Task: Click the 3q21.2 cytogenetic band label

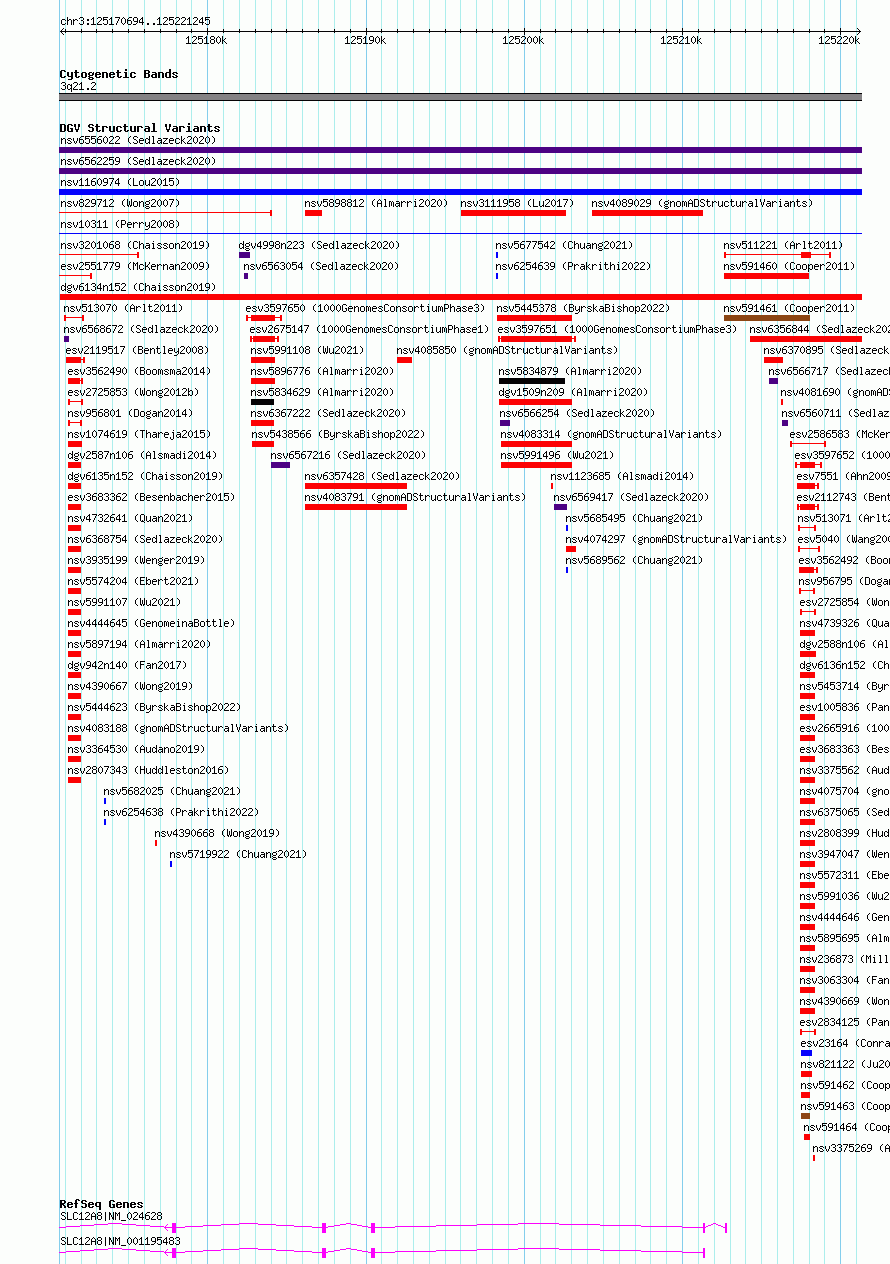Action: [78, 87]
